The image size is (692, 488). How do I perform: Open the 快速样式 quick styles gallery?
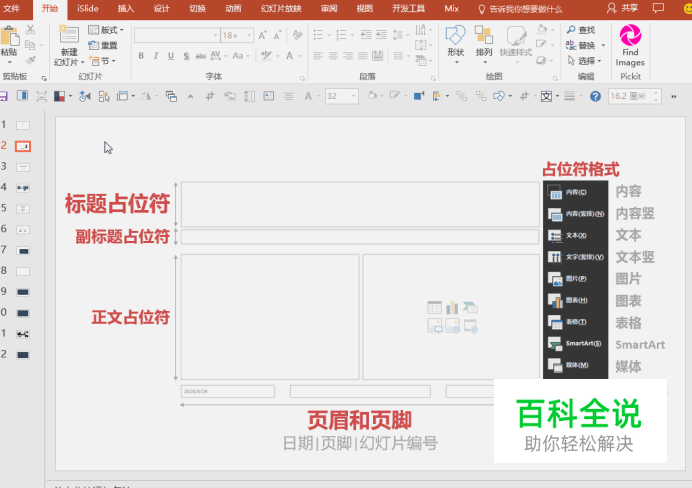point(515,44)
